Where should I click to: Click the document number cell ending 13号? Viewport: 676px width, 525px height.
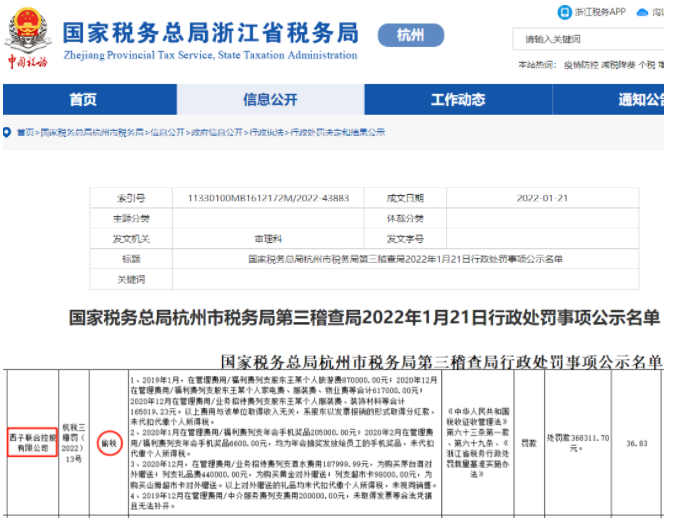(74, 443)
